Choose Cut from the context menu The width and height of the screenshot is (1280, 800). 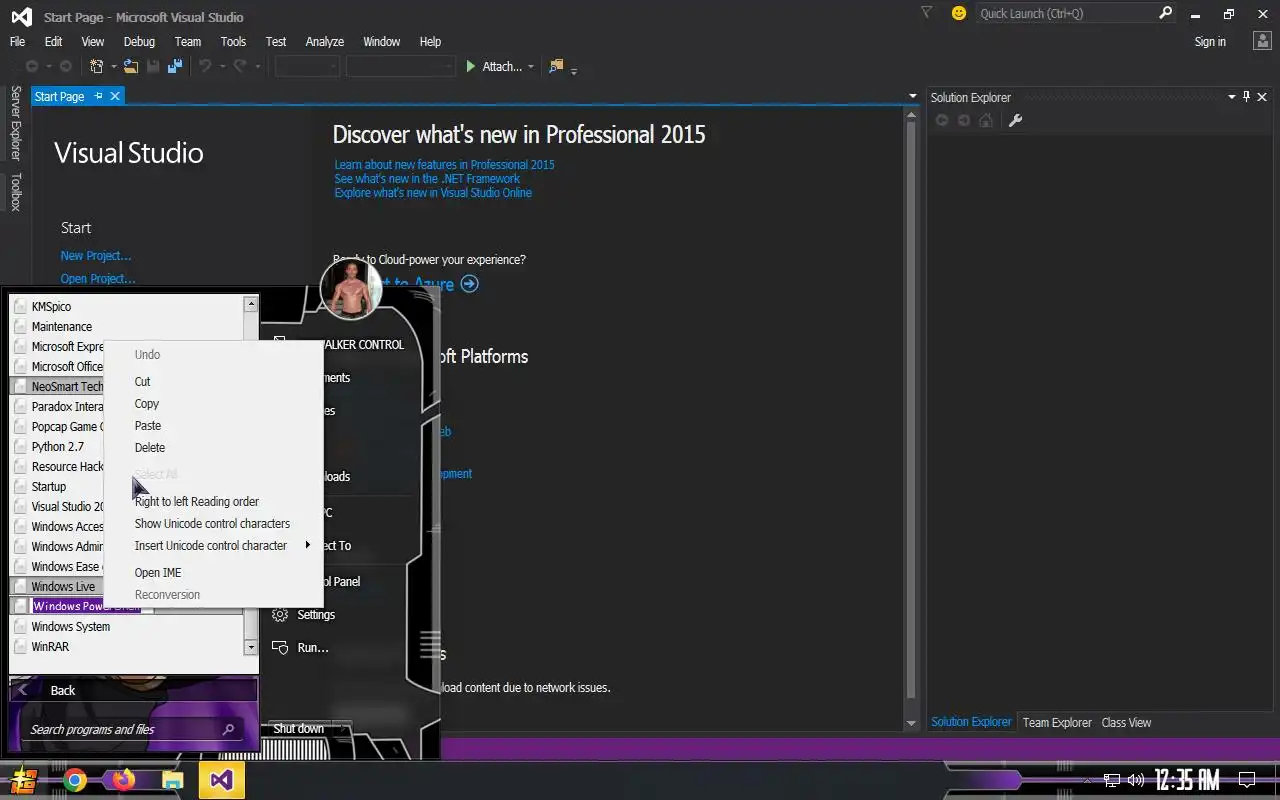pyautogui.click(x=143, y=382)
